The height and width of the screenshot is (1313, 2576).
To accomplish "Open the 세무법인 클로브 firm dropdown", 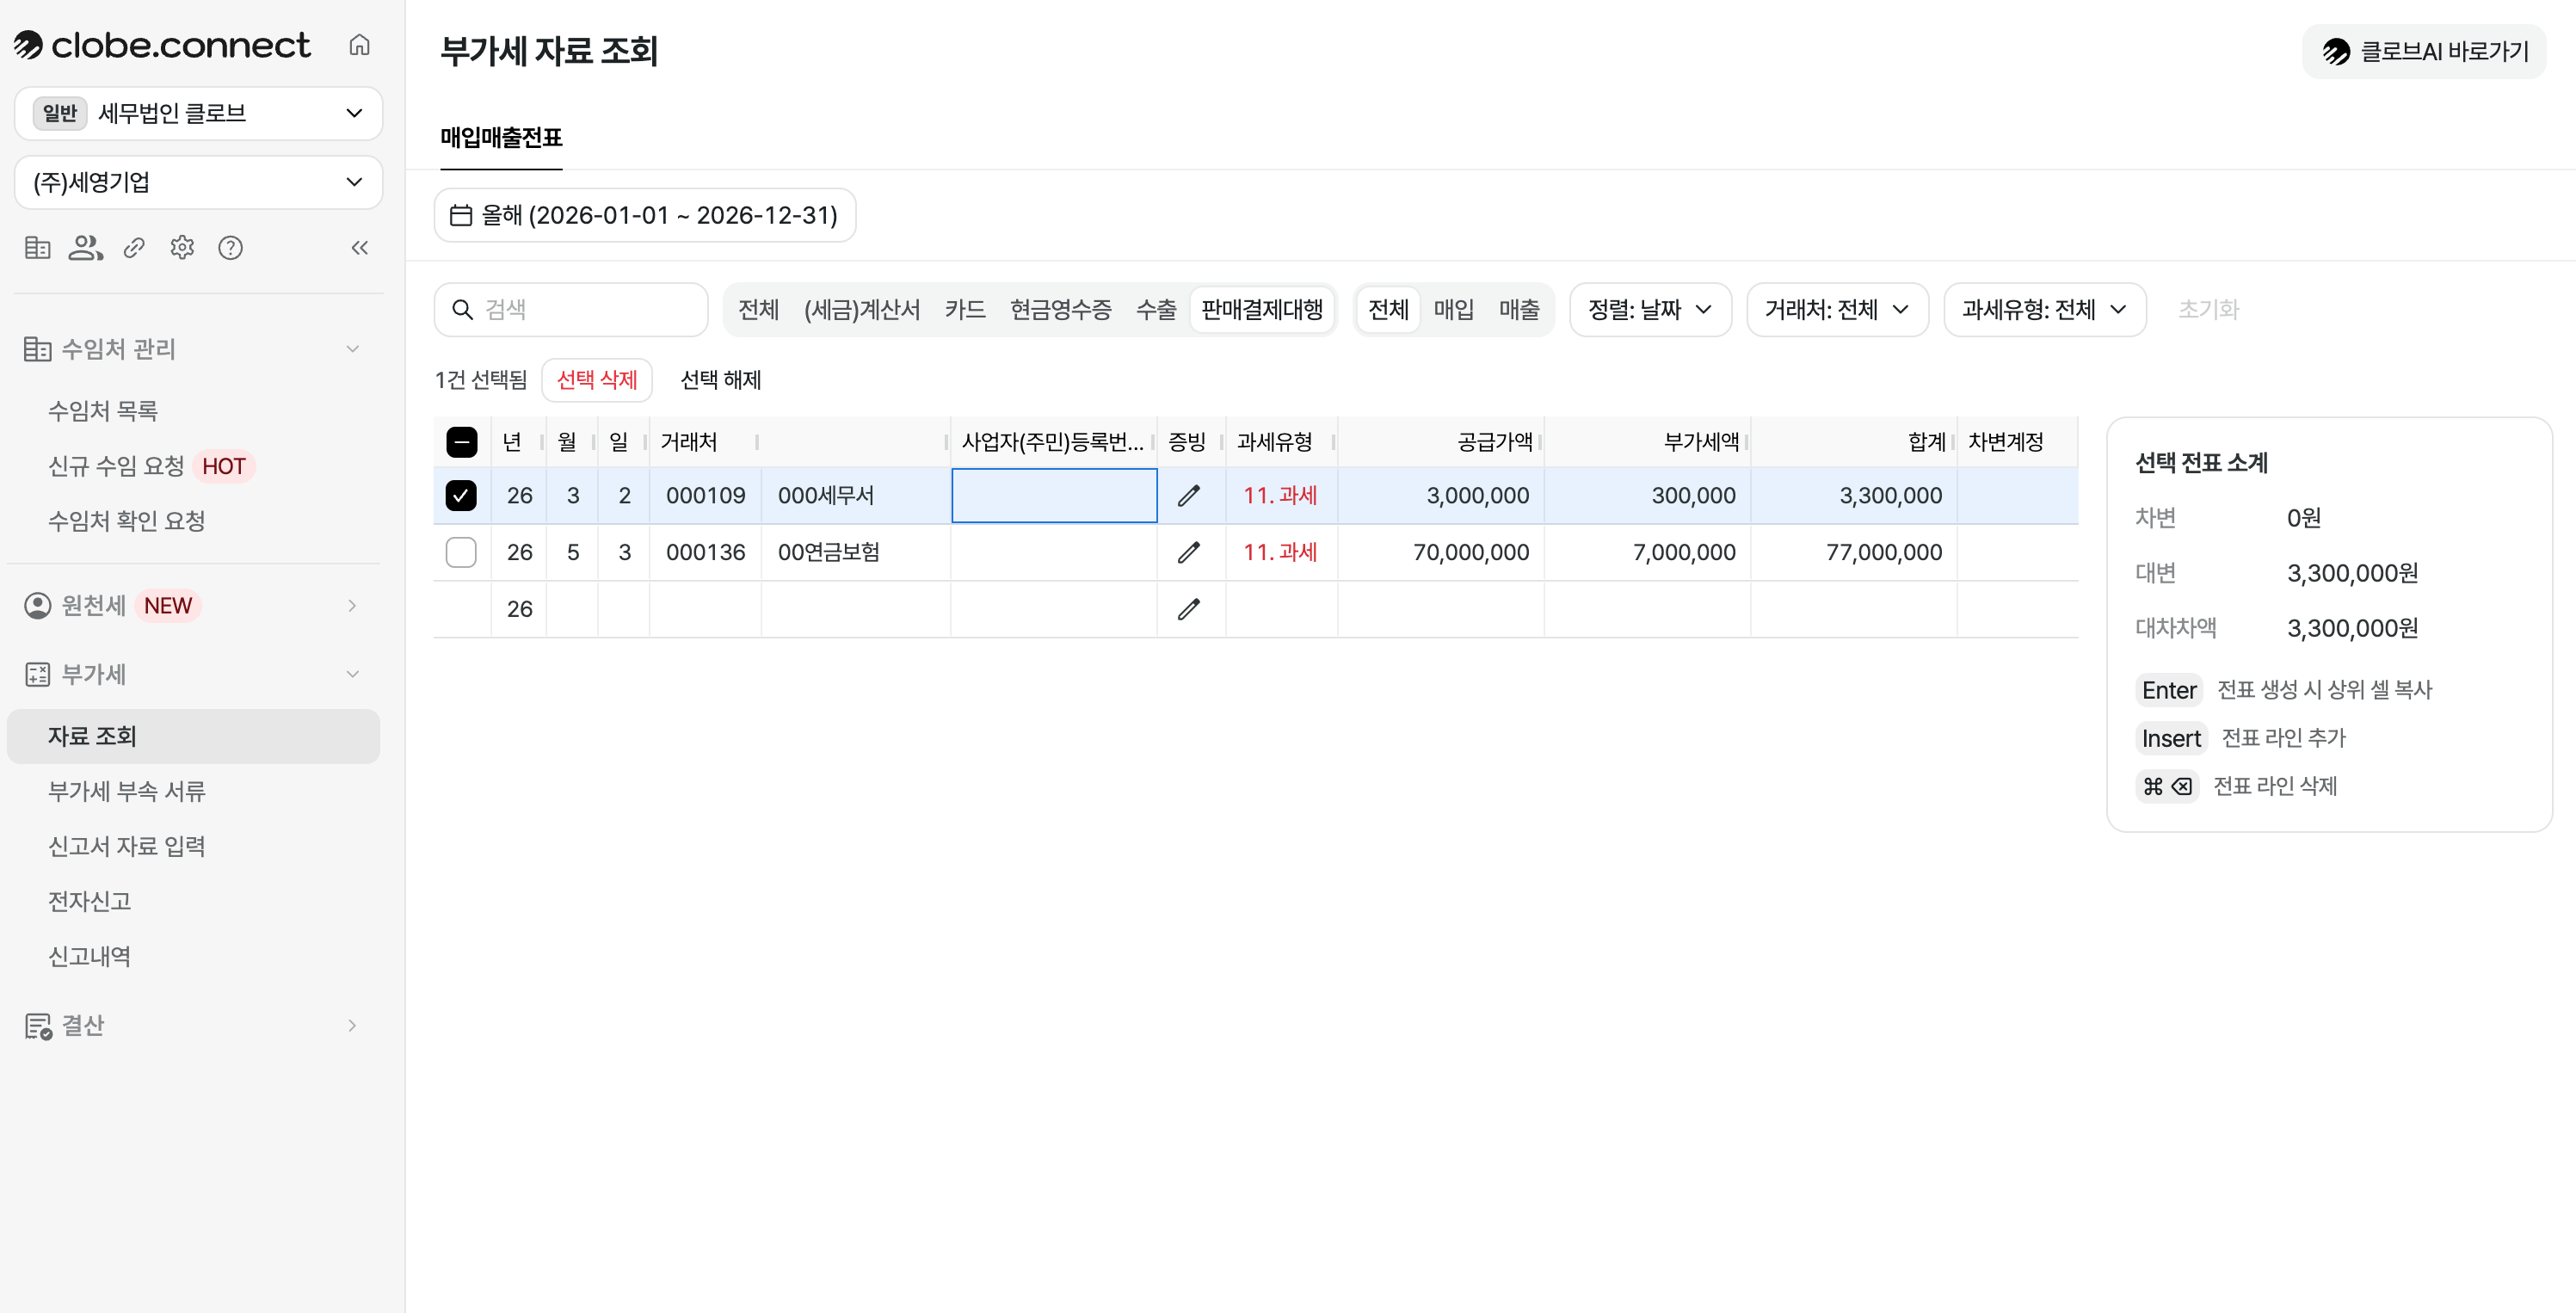I will click(199, 113).
